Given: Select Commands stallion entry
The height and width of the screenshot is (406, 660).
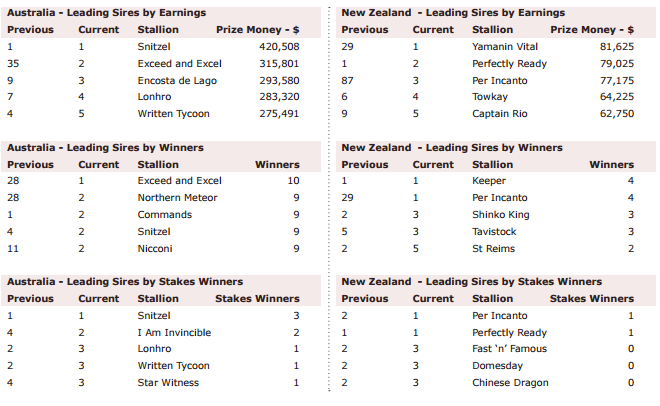Looking at the screenshot, I should point(165,215).
